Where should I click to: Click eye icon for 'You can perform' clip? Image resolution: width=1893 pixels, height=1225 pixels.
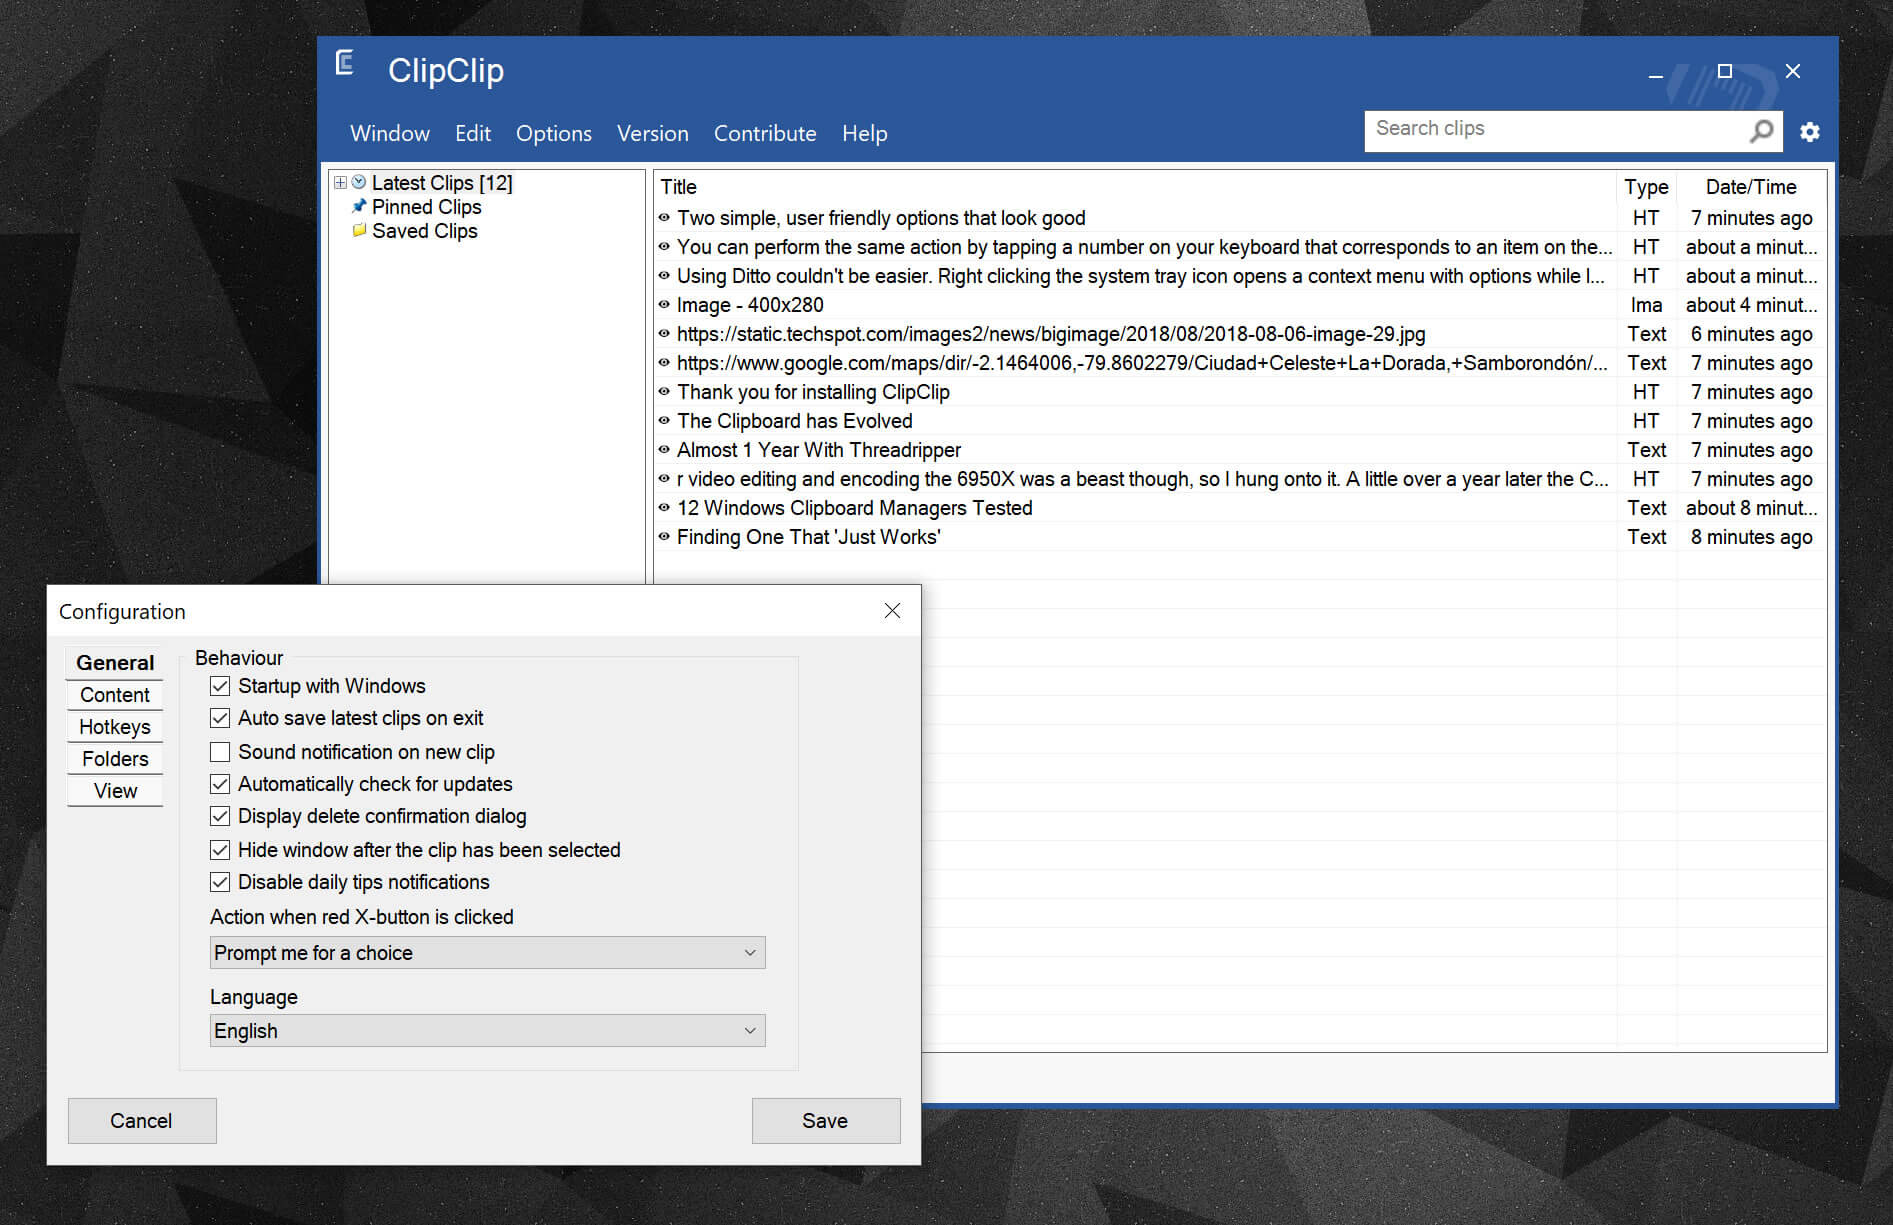click(664, 246)
